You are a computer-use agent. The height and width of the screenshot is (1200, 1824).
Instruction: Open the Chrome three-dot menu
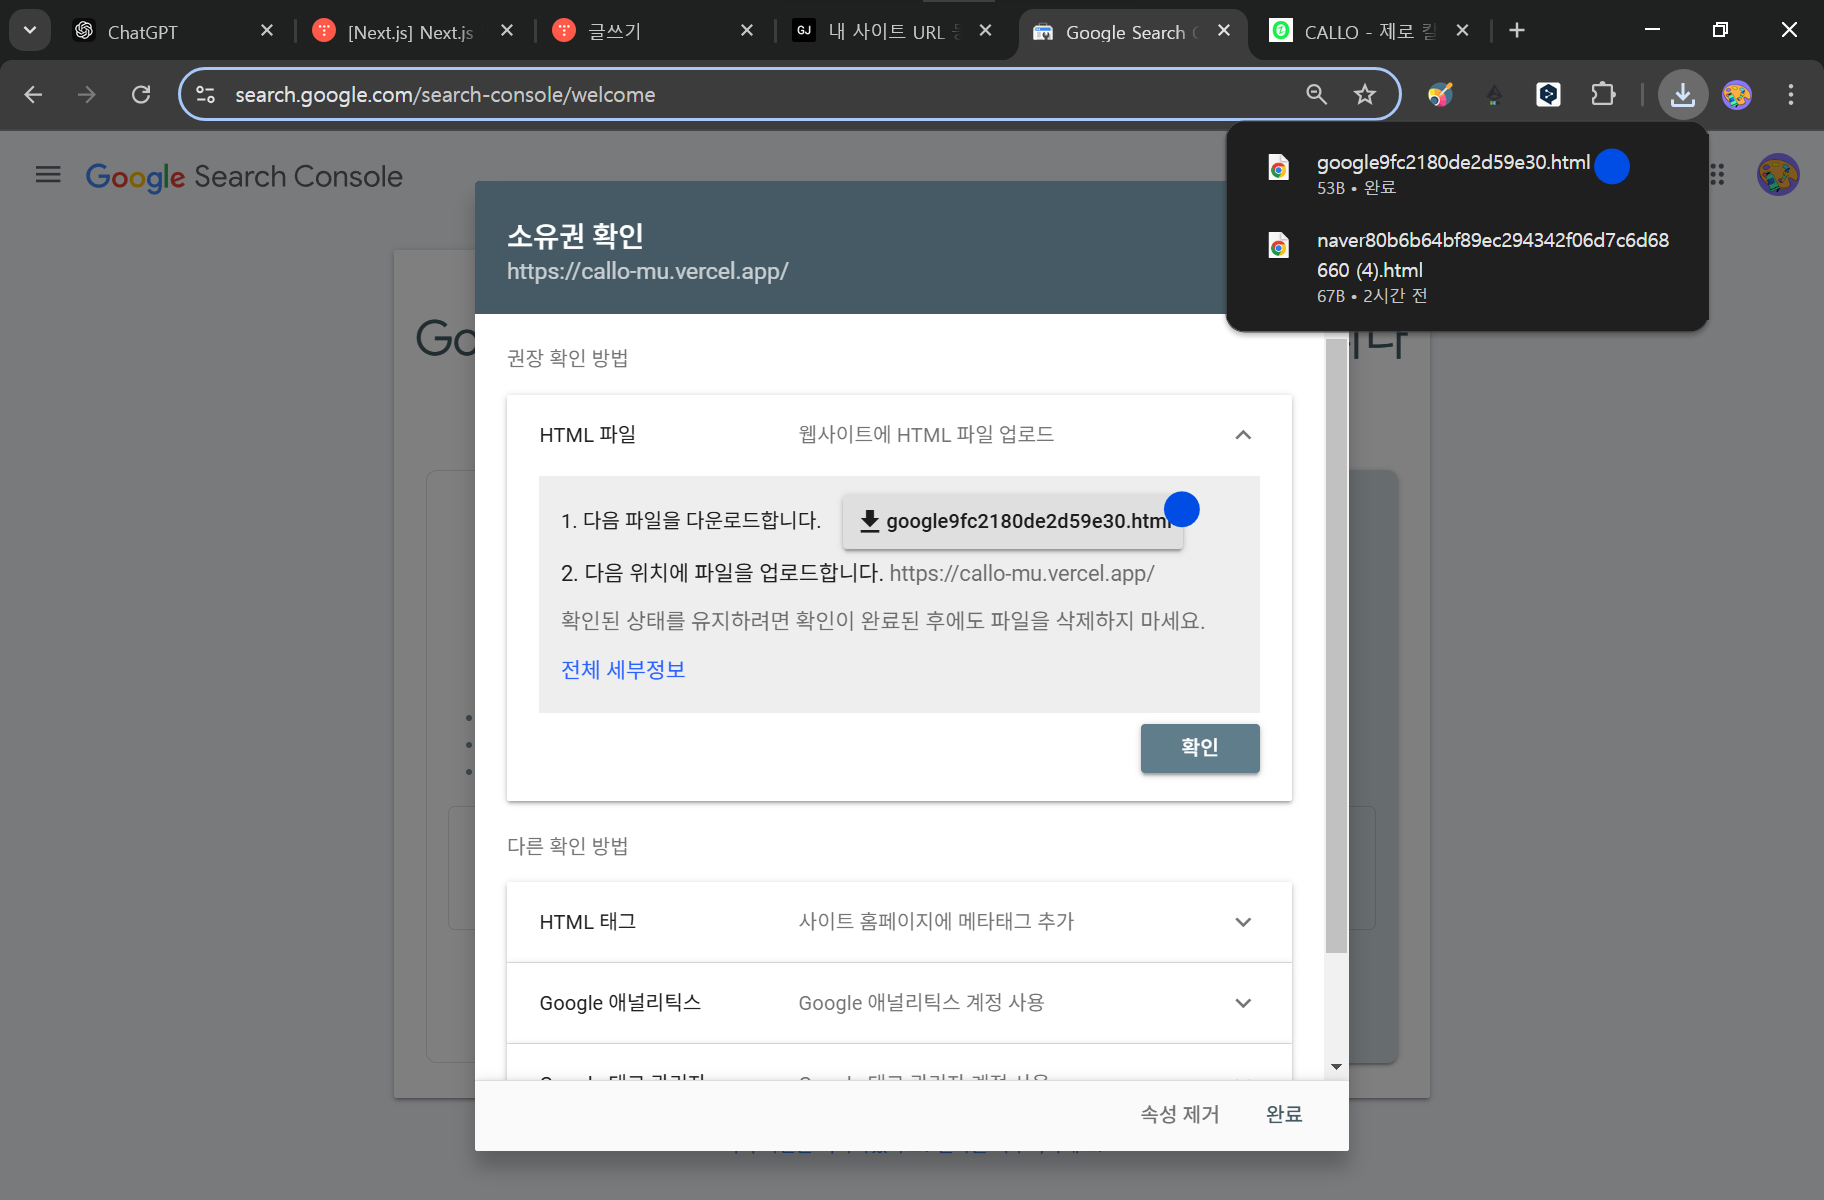pos(1791,95)
